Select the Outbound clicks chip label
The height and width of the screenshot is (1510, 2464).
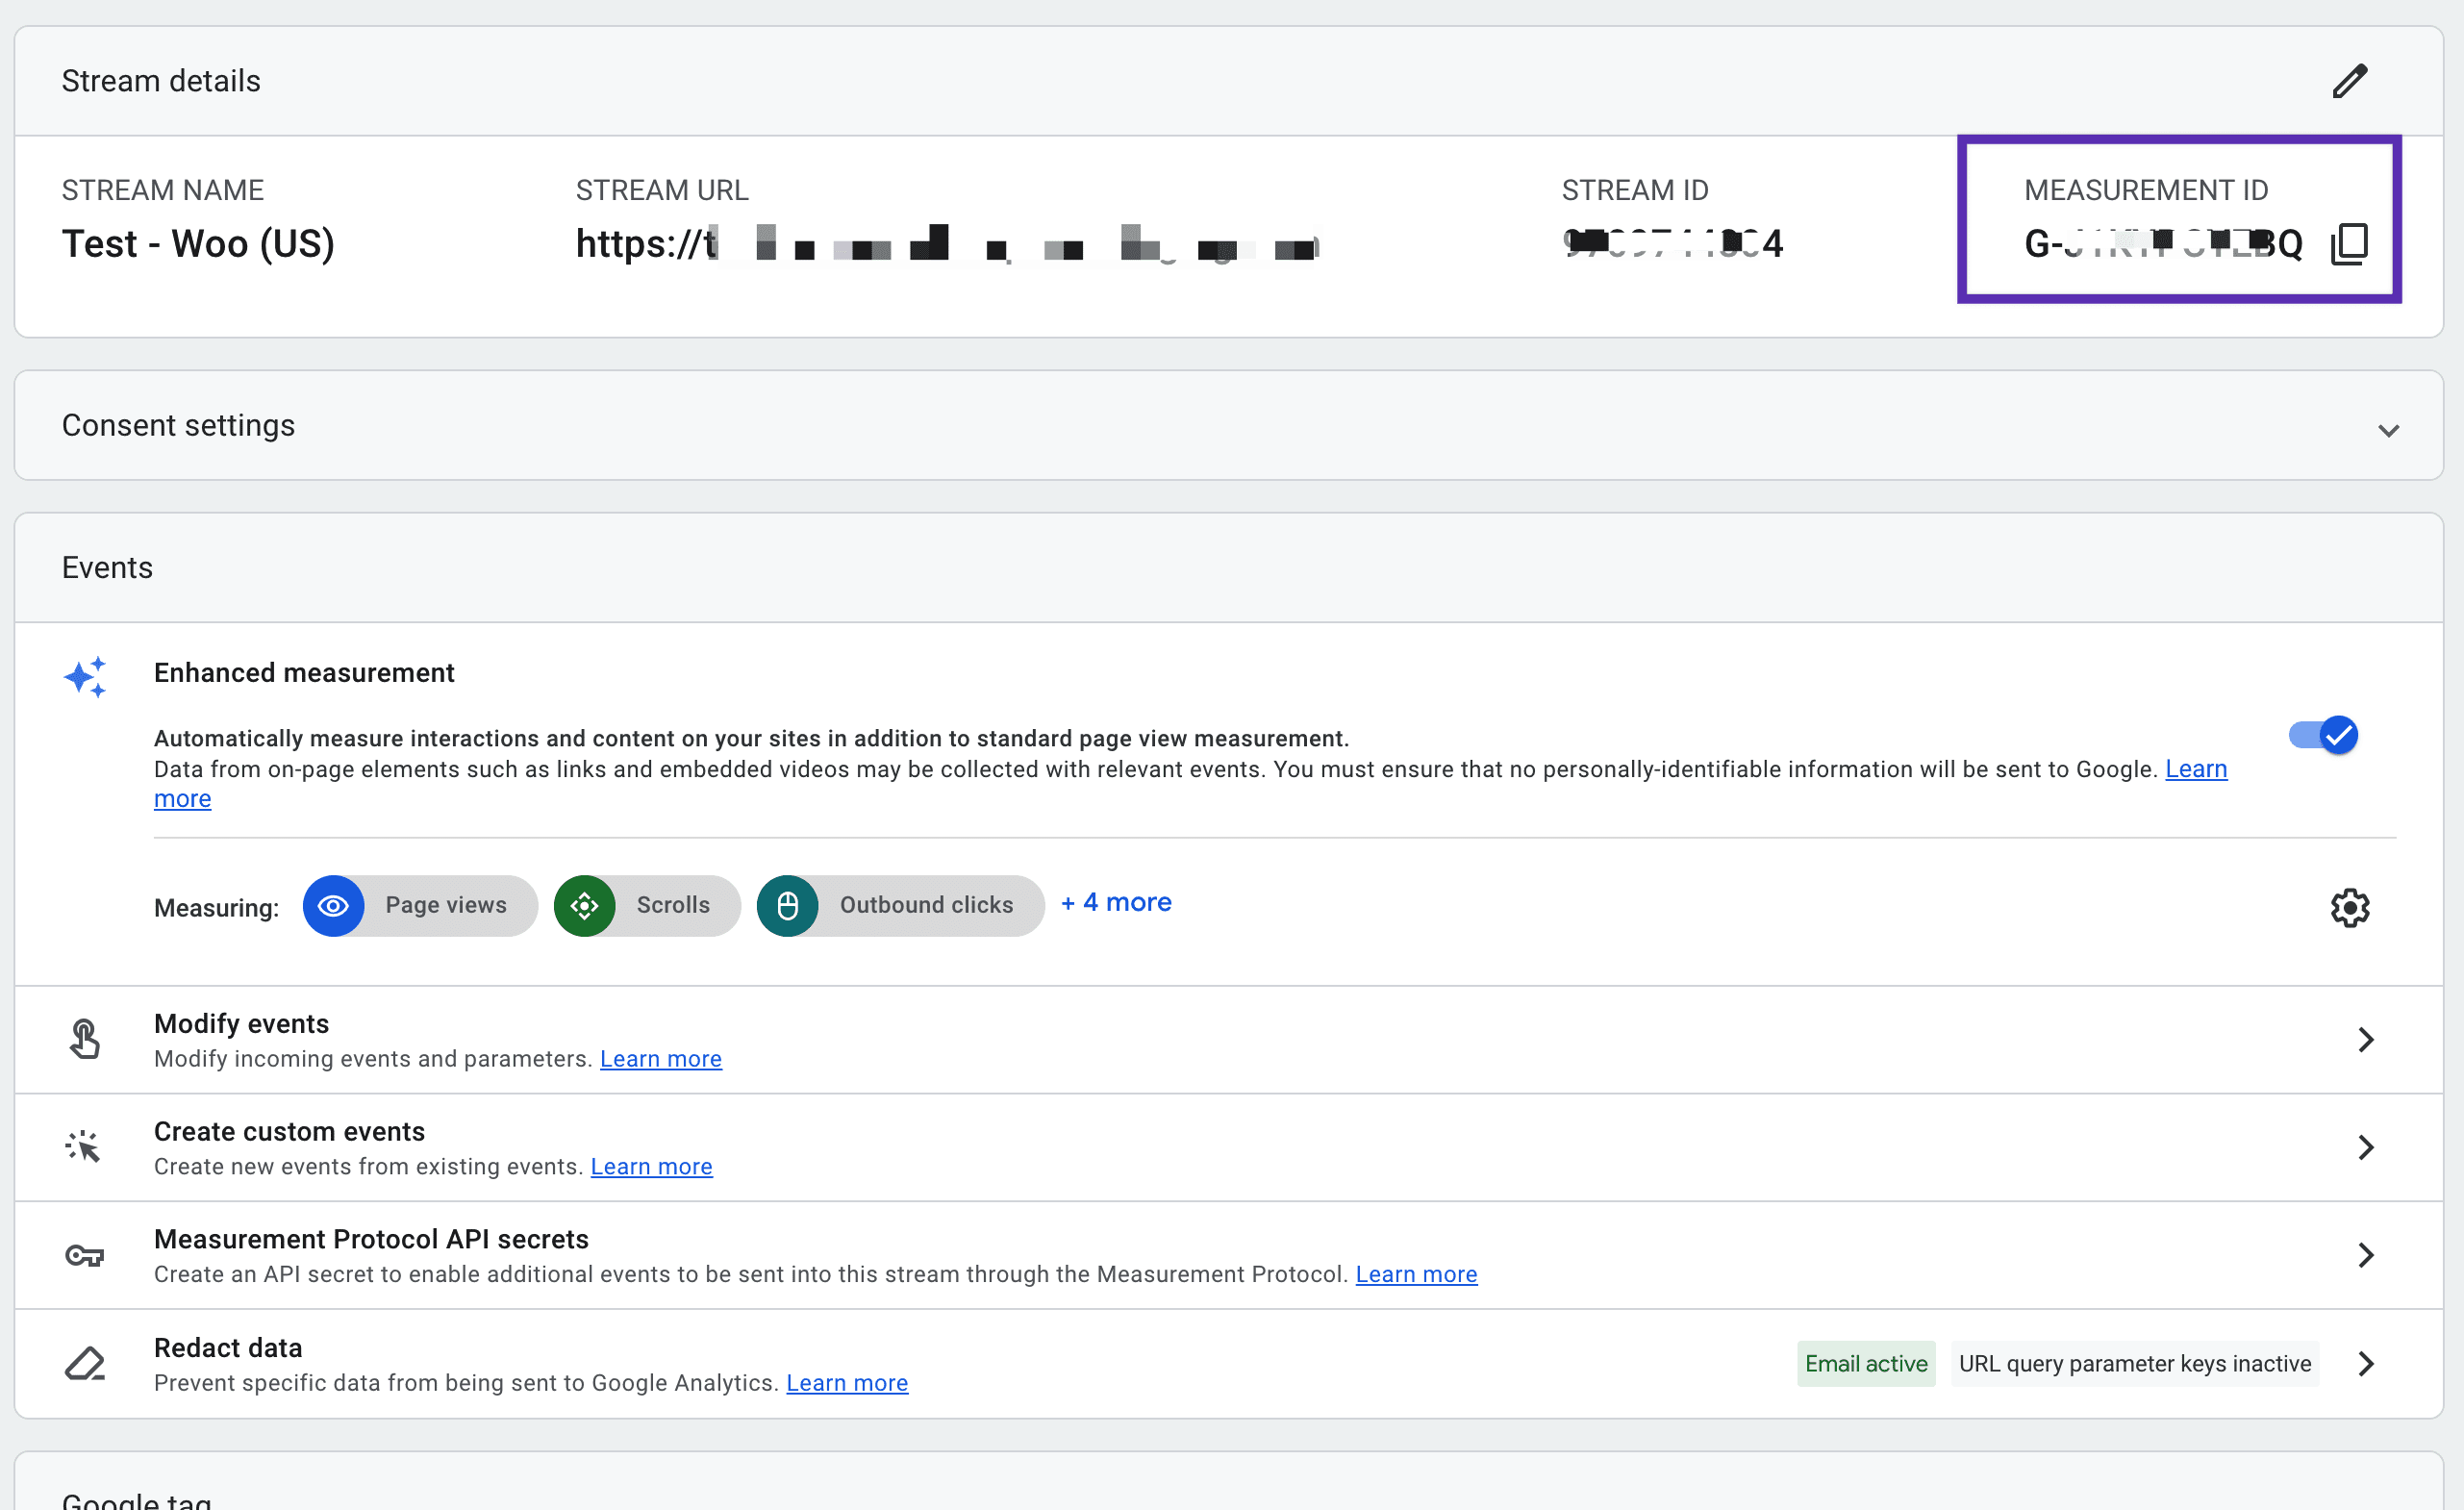(926, 905)
